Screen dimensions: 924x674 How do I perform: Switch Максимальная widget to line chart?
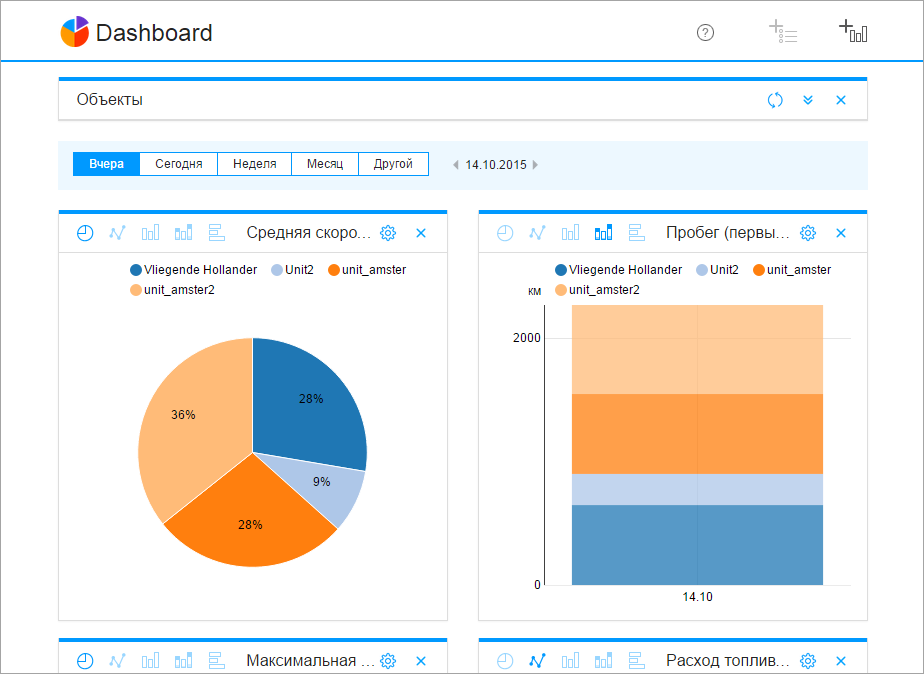pos(117,661)
